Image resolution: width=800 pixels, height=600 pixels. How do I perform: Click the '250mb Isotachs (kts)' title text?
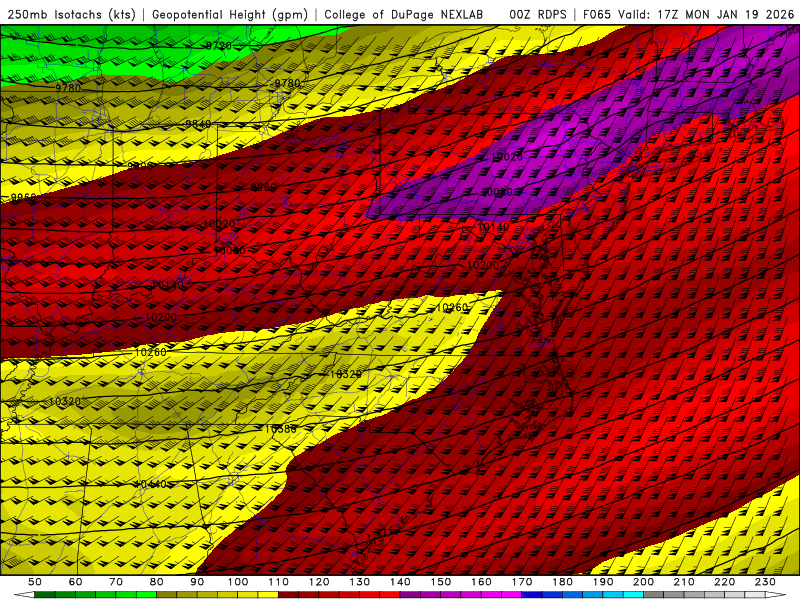[x=71, y=15]
